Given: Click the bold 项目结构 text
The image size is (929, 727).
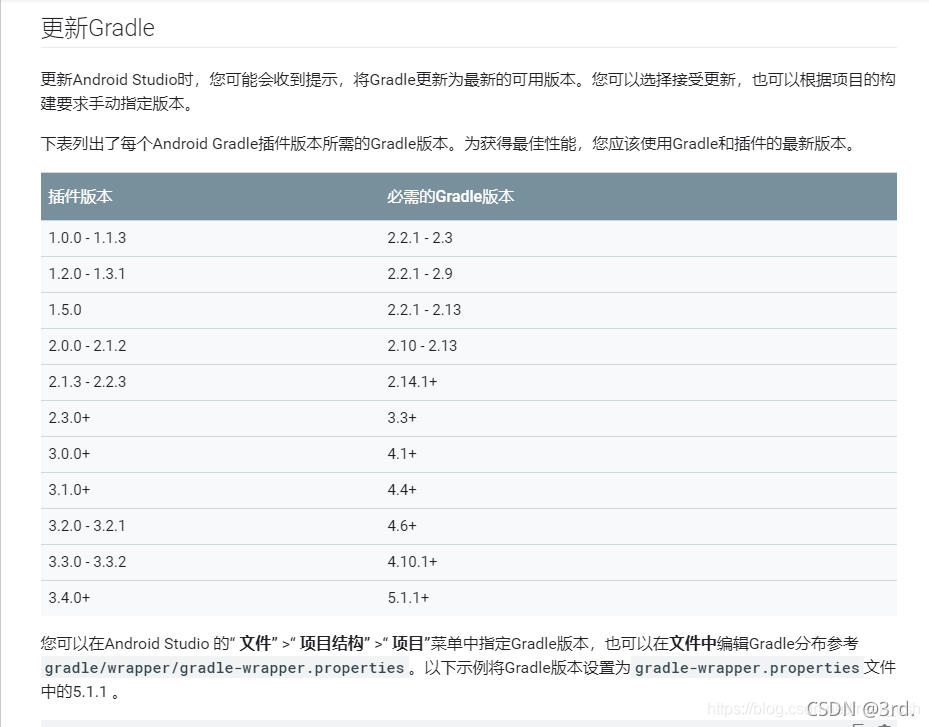Looking at the screenshot, I should click(332, 643).
